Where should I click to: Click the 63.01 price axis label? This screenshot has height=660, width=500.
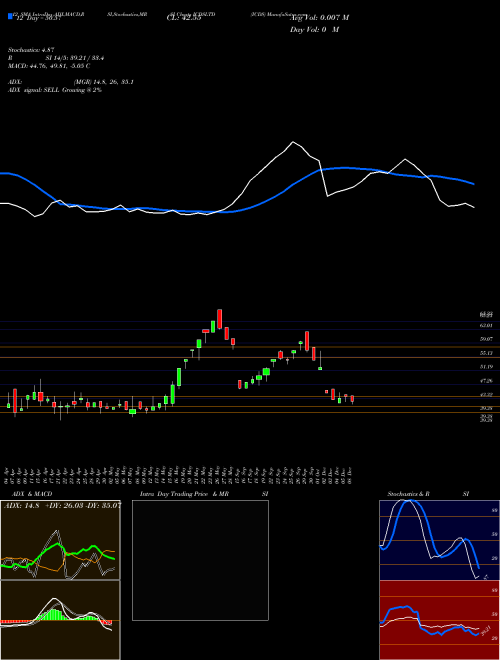[487, 325]
